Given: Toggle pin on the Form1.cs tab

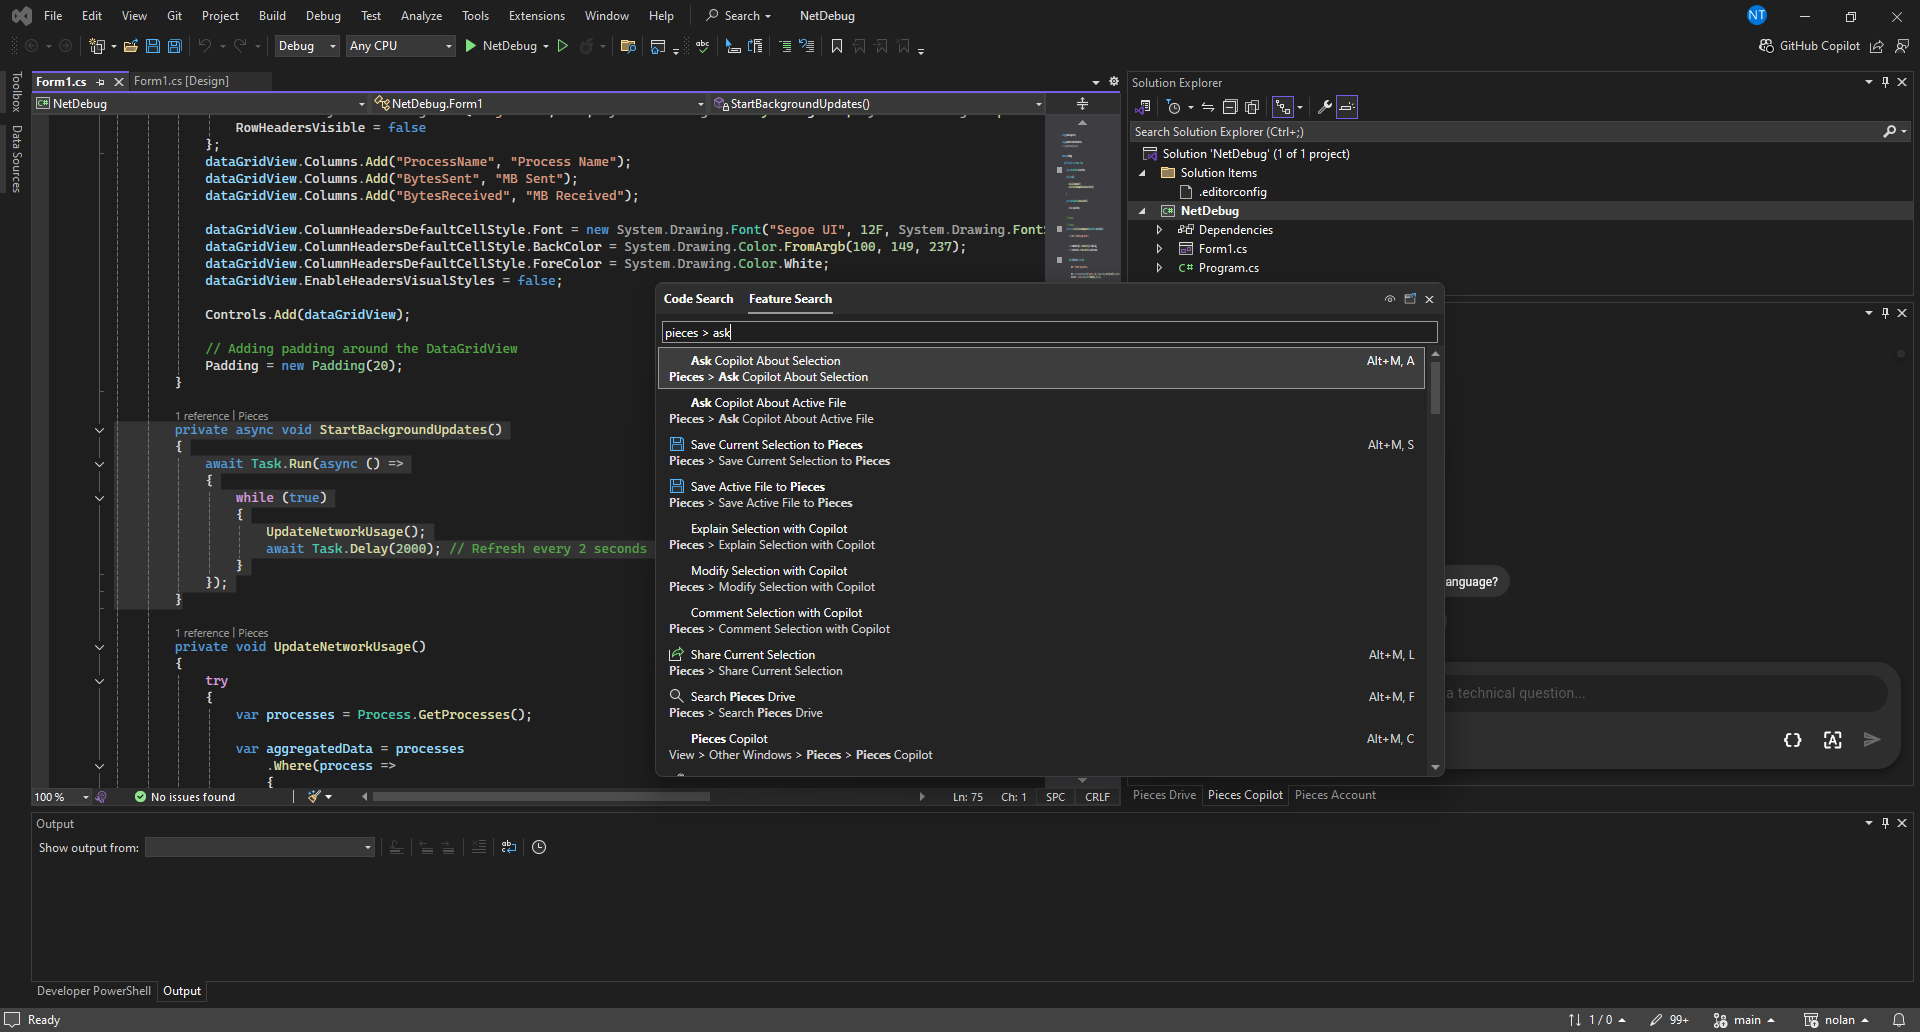Looking at the screenshot, I should (101, 82).
